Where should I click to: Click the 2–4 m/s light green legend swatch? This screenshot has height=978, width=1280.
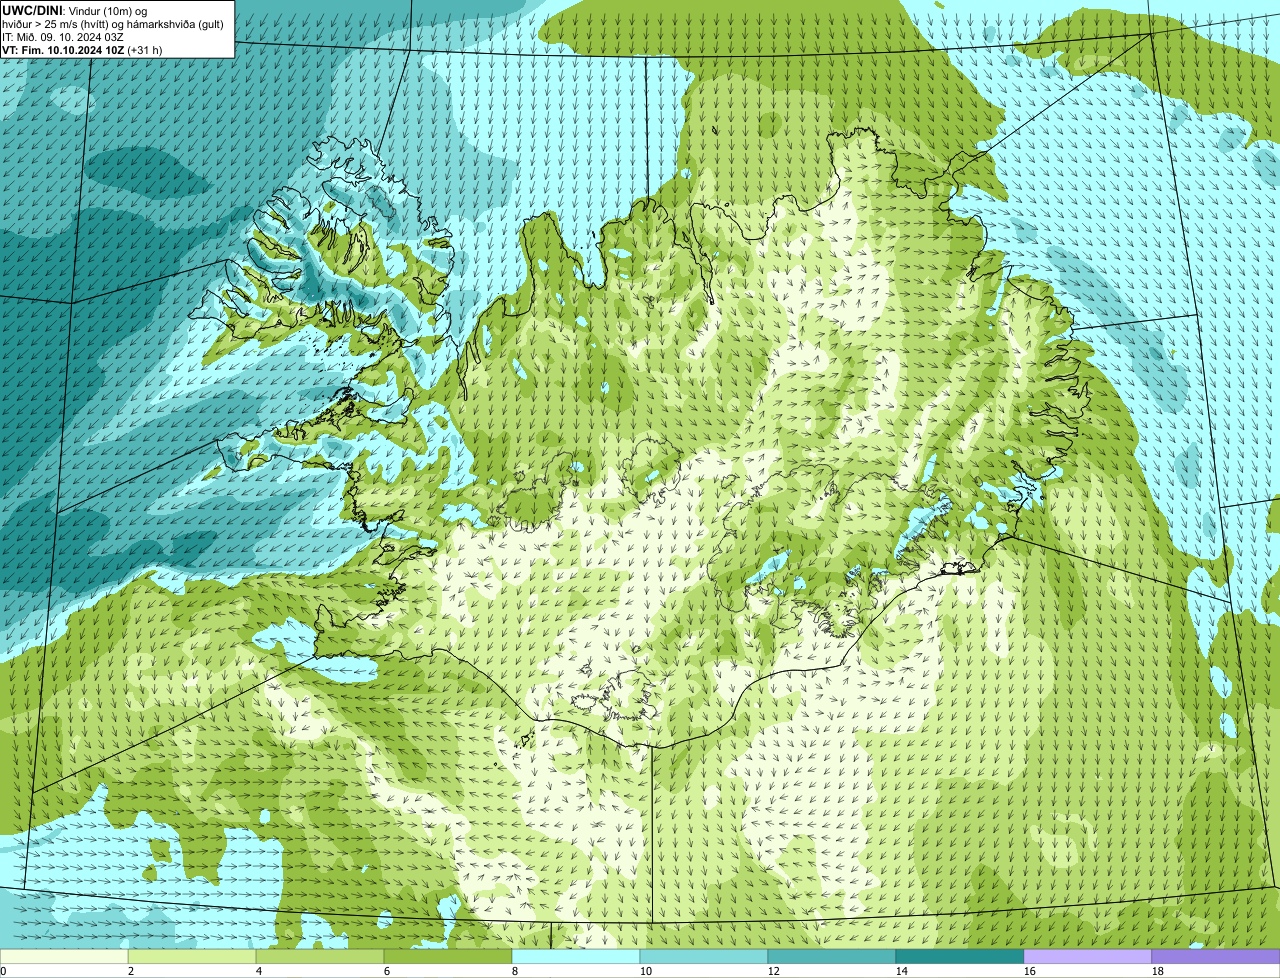coord(192,957)
